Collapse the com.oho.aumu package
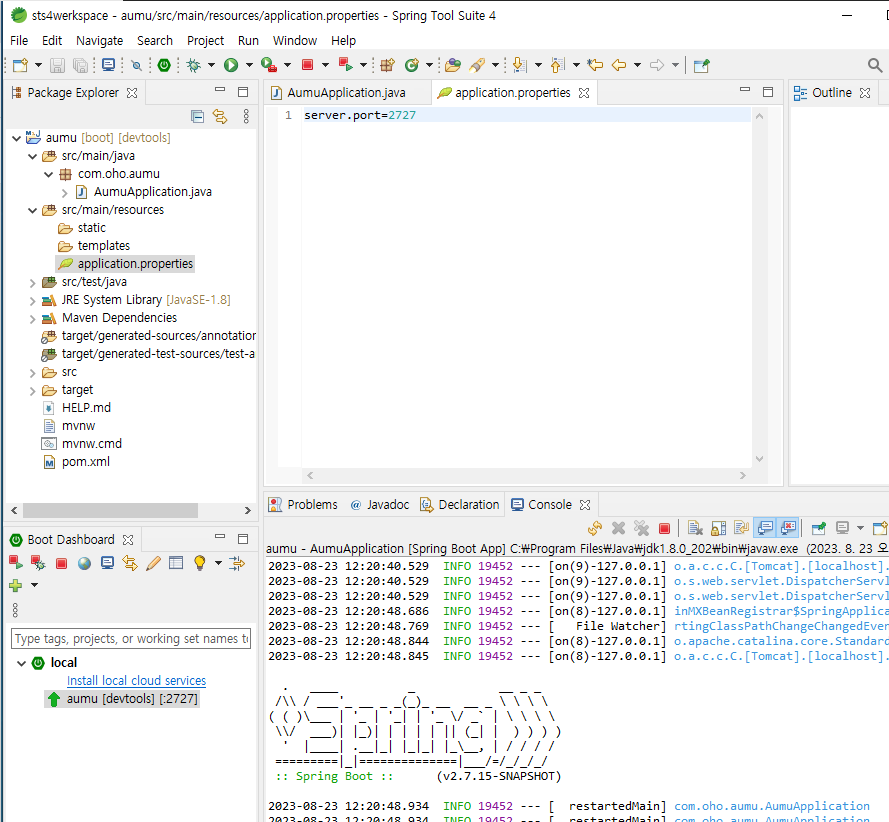Image resolution: width=889 pixels, height=822 pixels. (48, 175)
